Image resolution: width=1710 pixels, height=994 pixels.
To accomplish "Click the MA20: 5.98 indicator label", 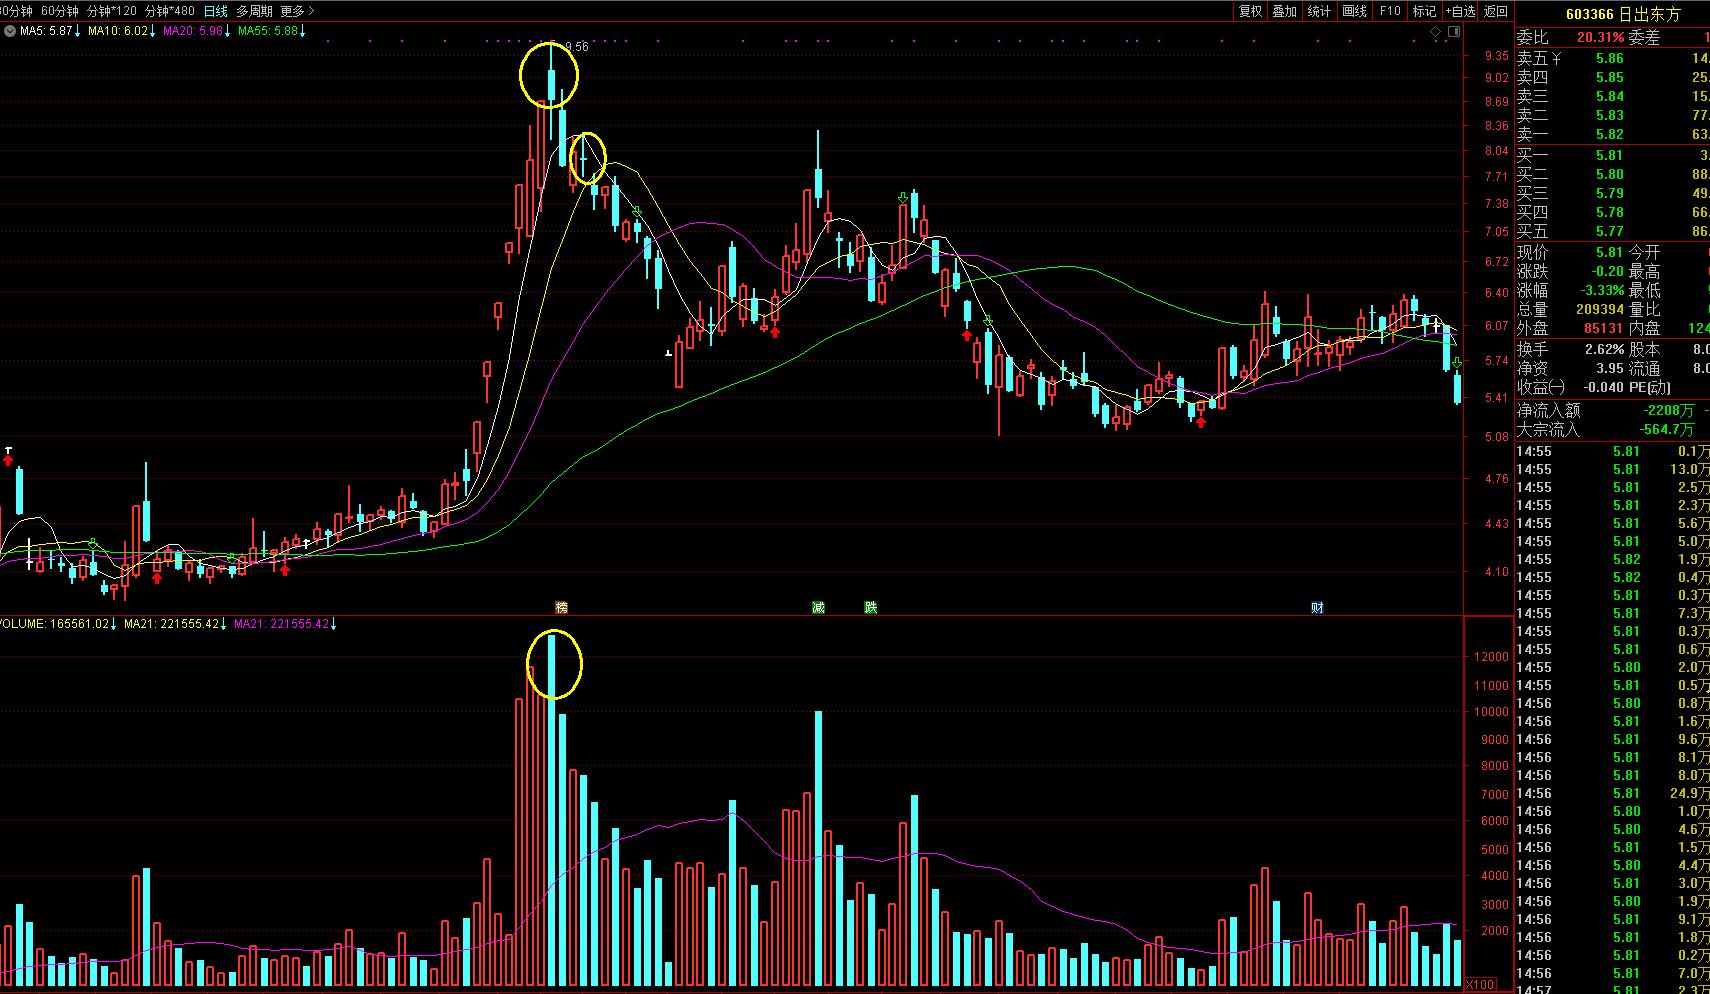I will click(196, 31).
